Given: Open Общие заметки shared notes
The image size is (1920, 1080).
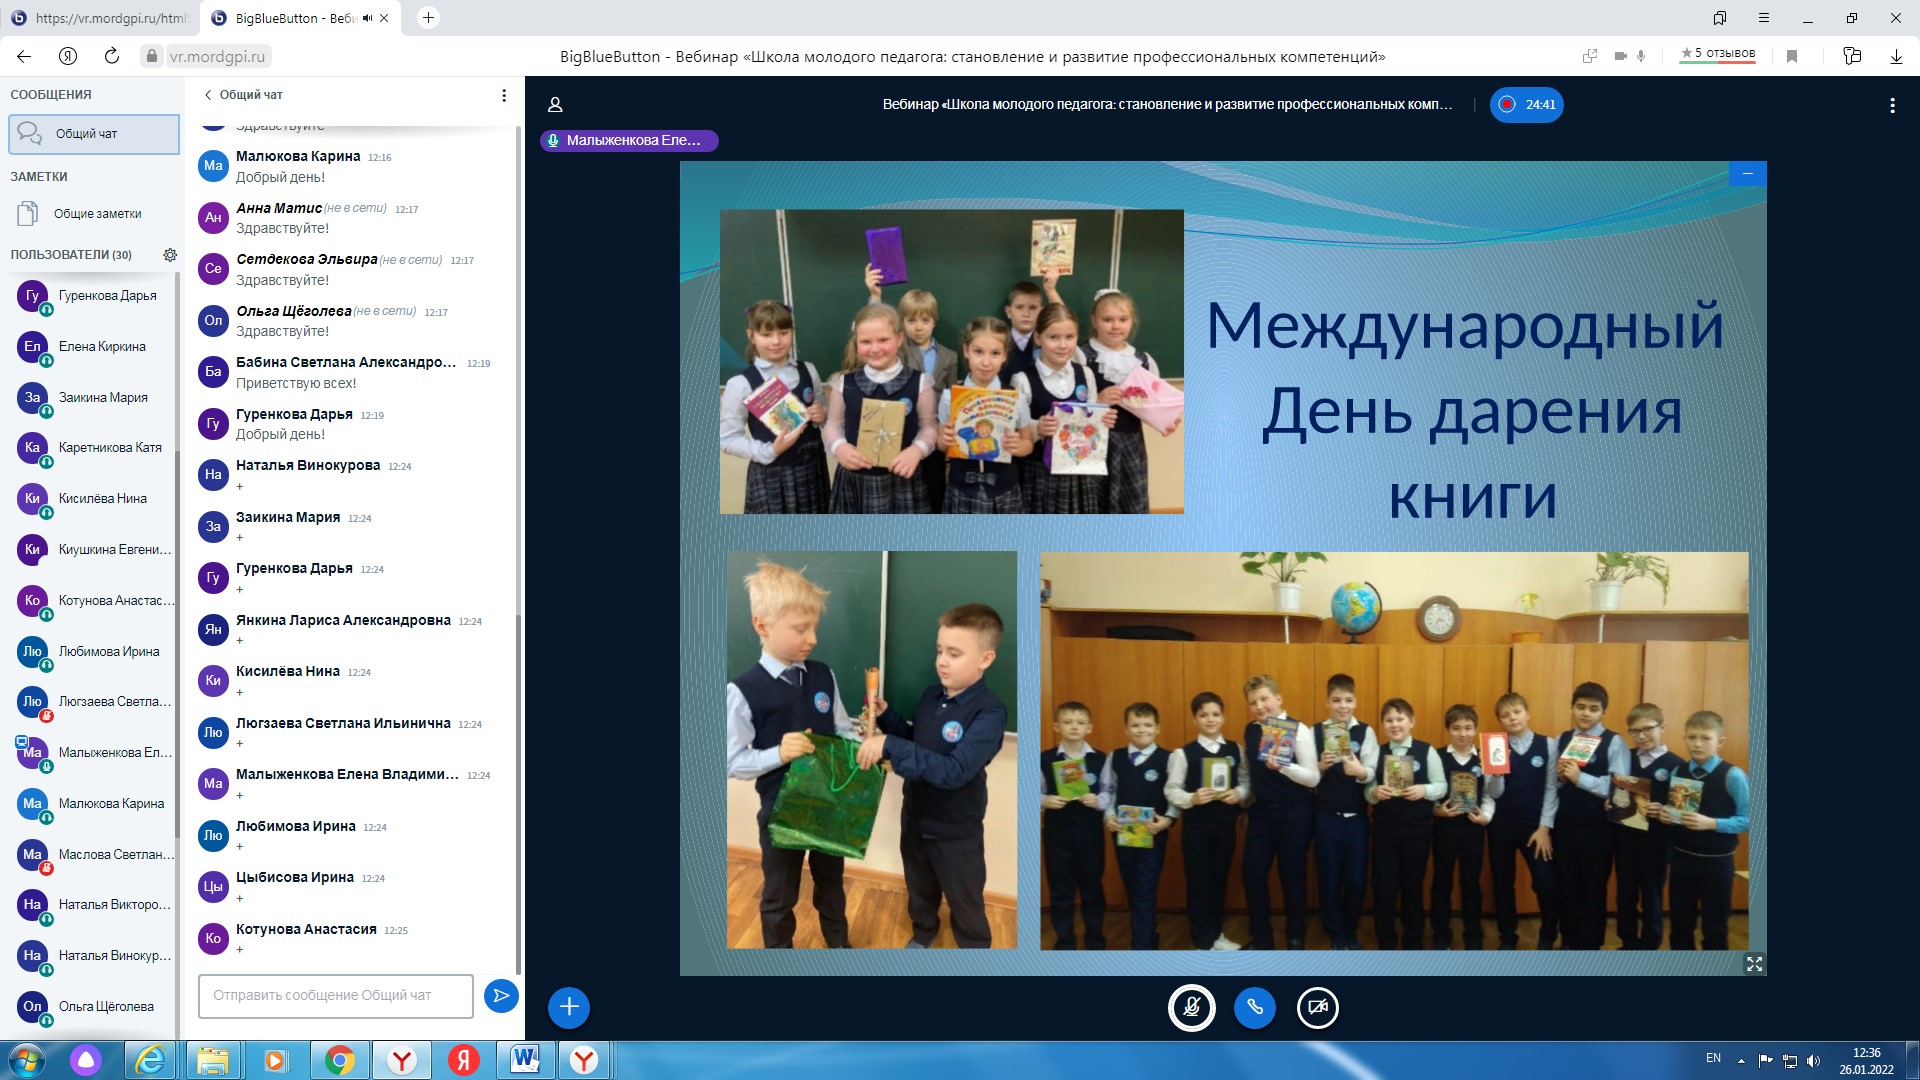Looking at the screenshot, I should tap(94, 214).
